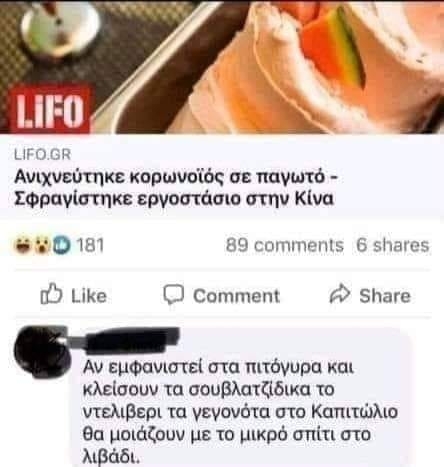Image resolution: width=444 pixels, height=467 pixels.
Task: Open the blue like reaction icon
Action: coord(62,245)
